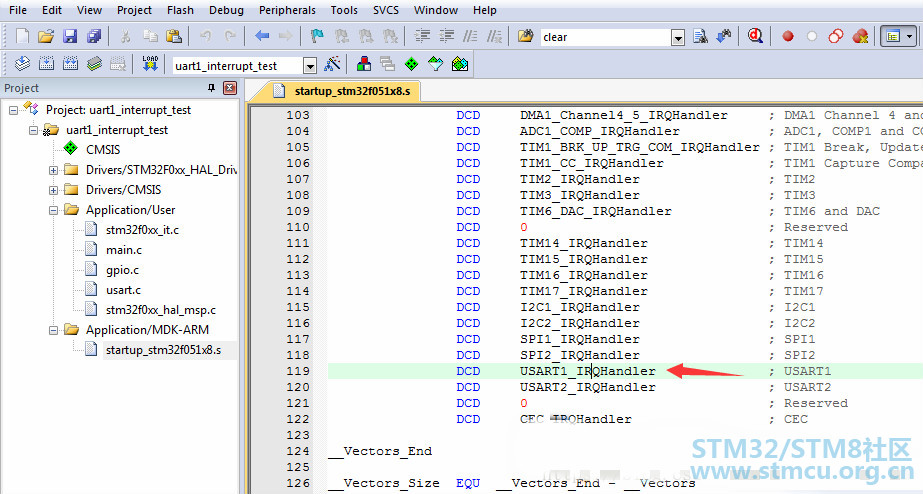Open Options for Target magic wand

tap(333, 64)
